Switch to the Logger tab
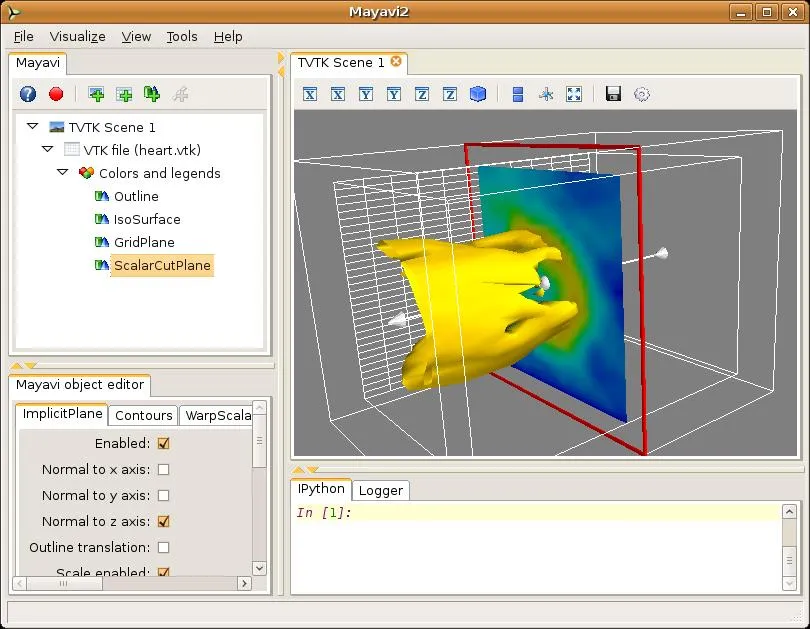810x629 pixels. tap(381, 490)
